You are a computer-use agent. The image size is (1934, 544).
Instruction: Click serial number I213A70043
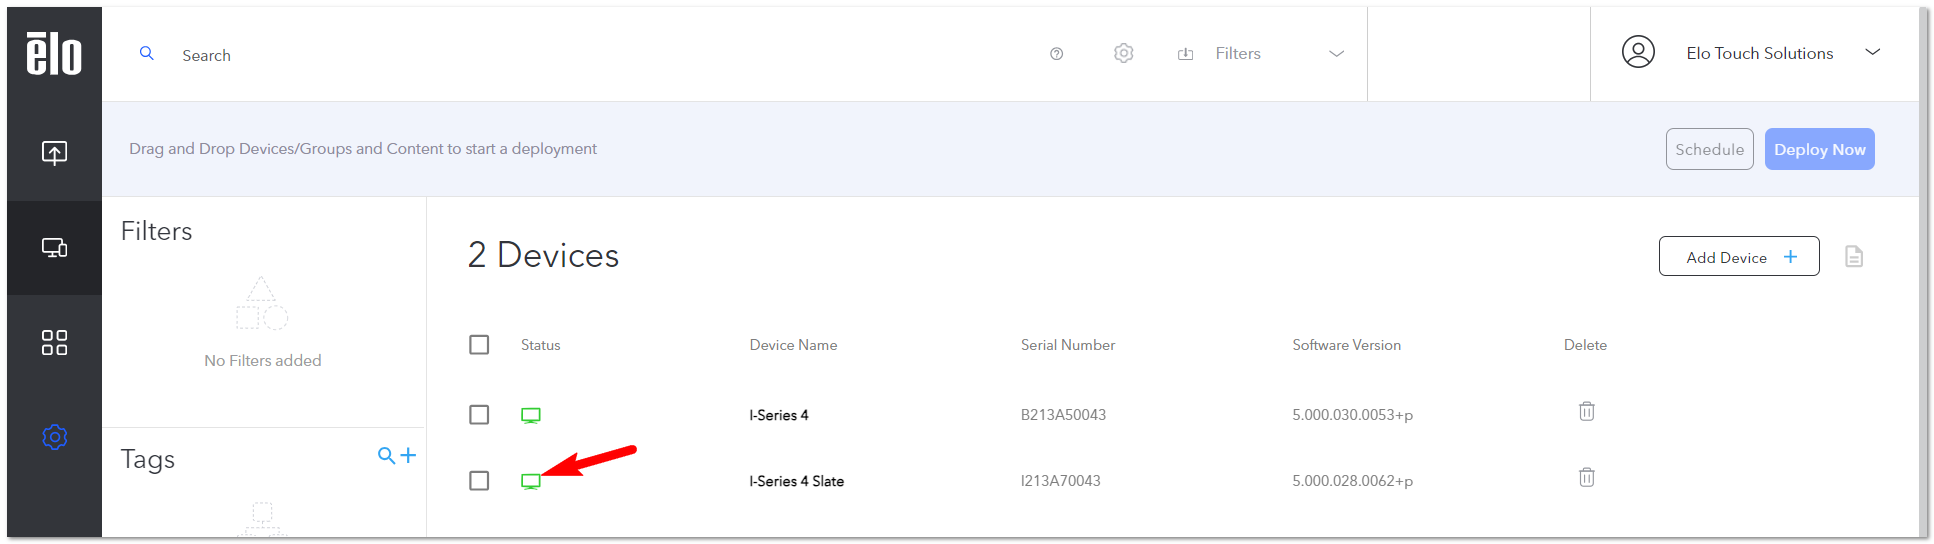[x=1061, y=481]
